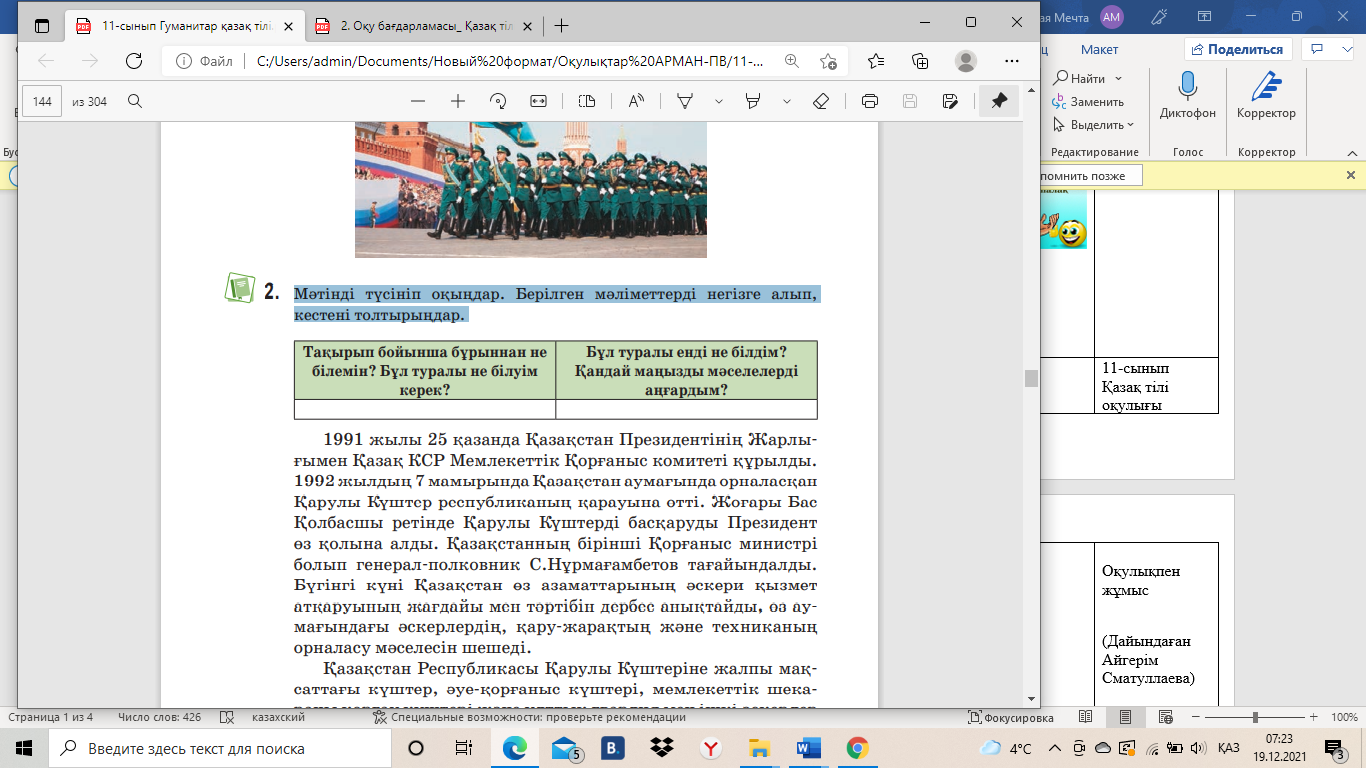The height and width of the screenshot is (768, 1366).
Task: Expand the Draw tool options arrow
Action: [x=718, y=101]
